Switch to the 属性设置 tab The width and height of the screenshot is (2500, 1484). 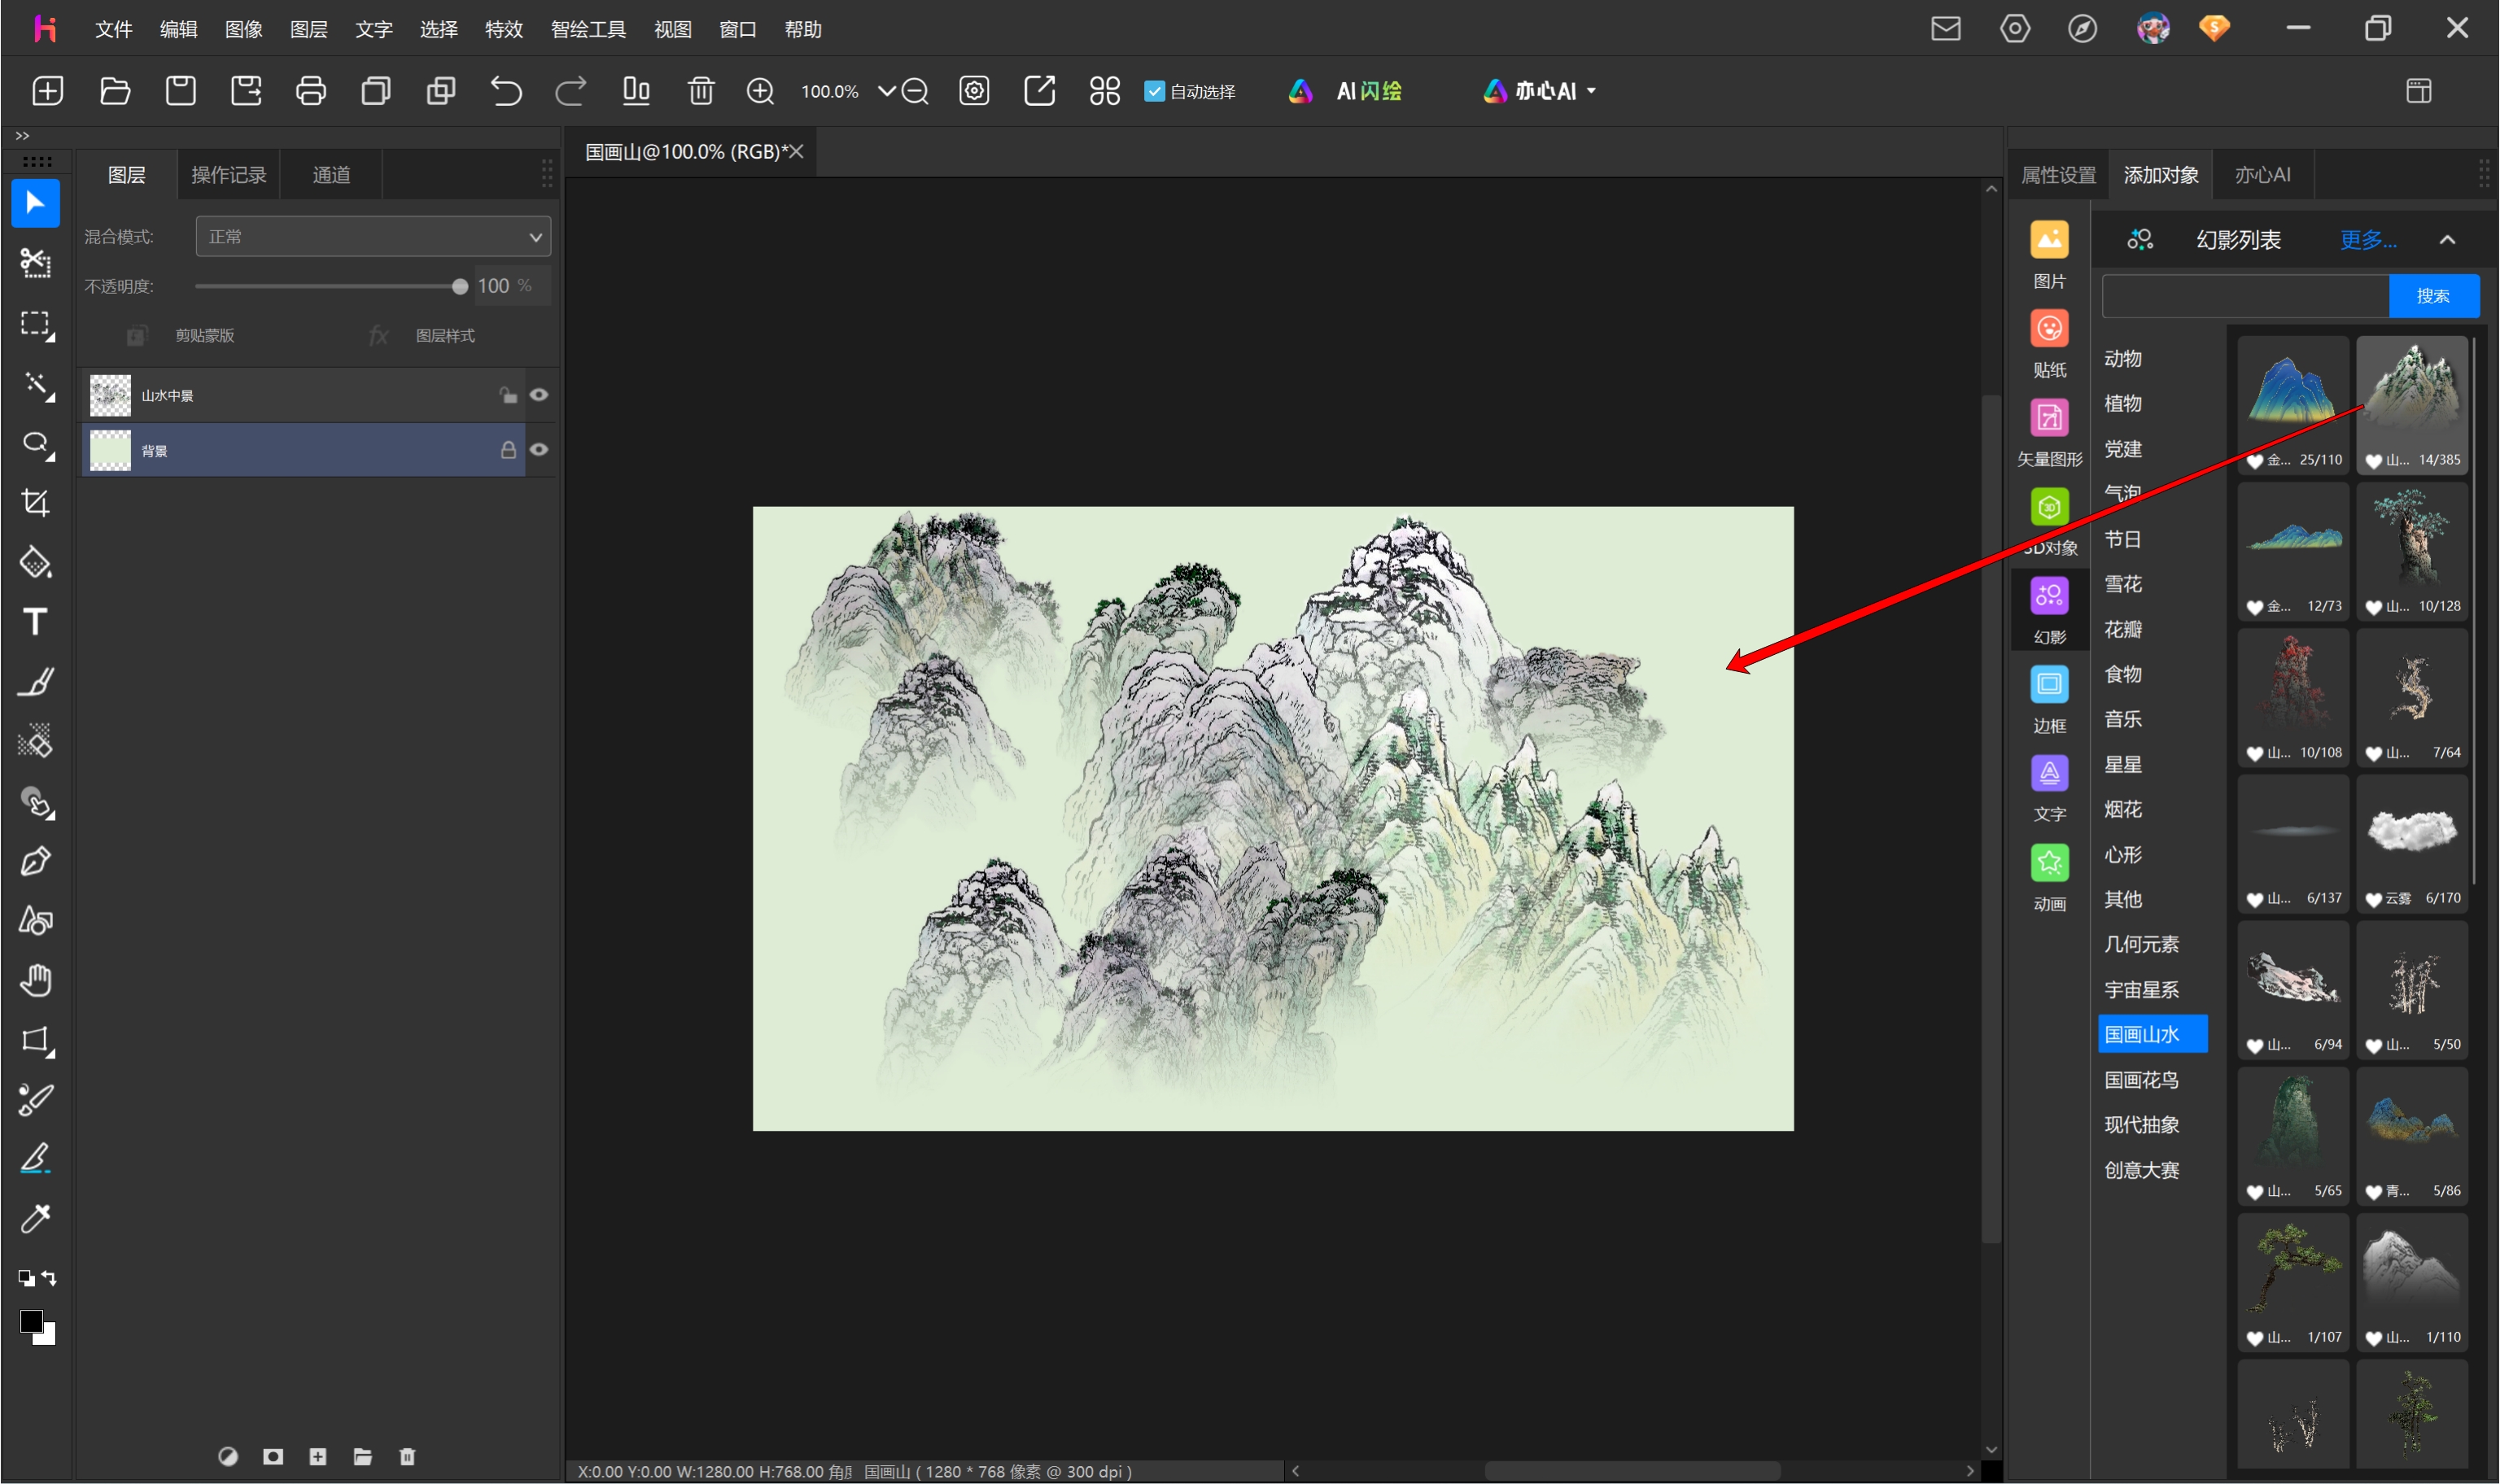point(2058,175)
